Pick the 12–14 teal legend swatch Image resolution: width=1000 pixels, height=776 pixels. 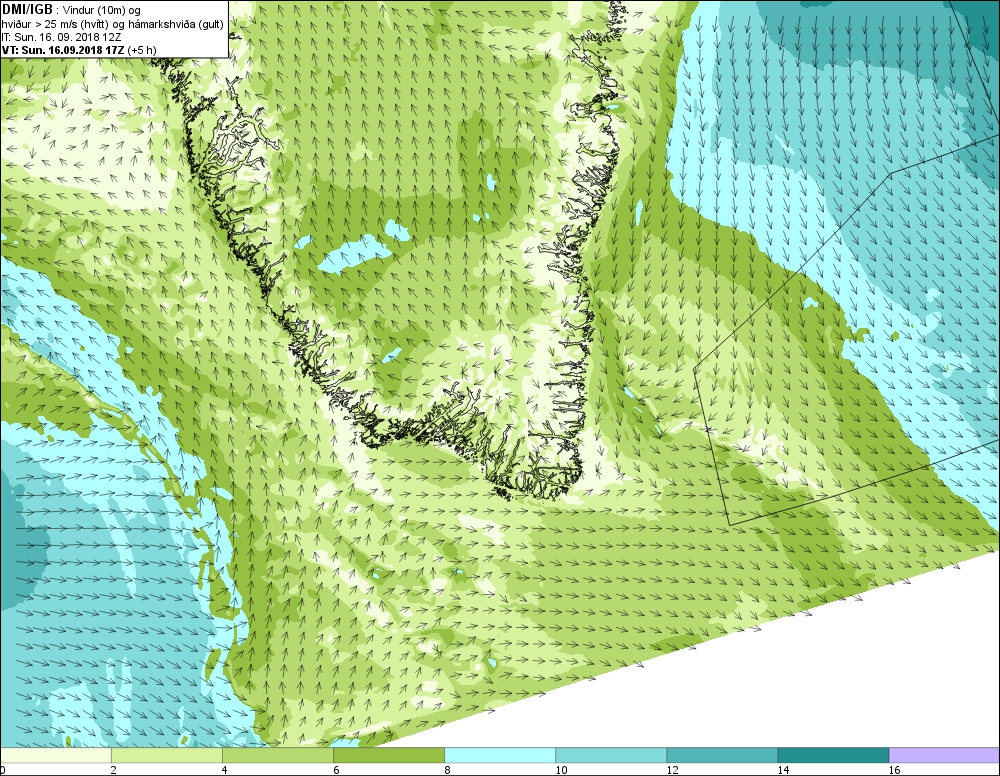pos(722,755)
